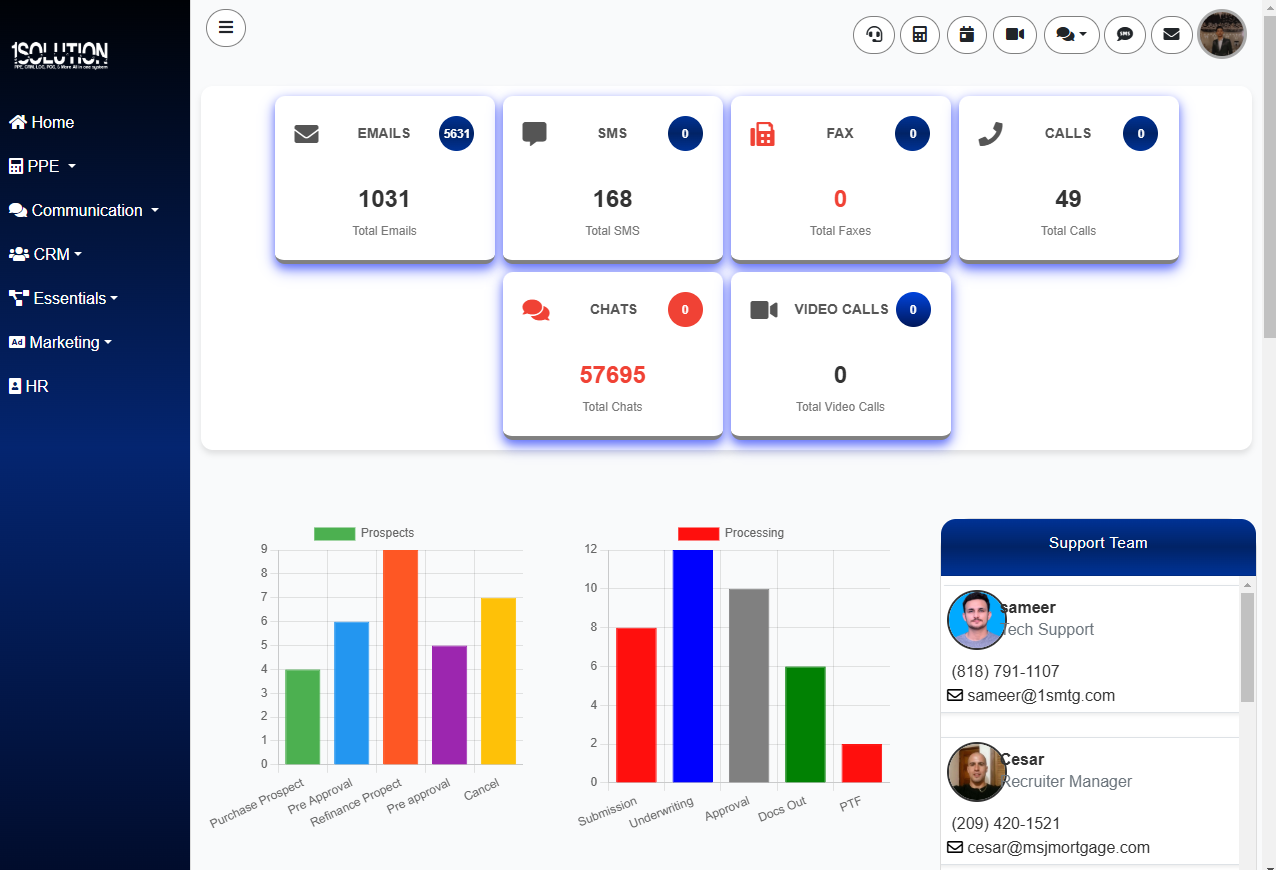The width and height of the screenshot is (1276, 870).
Task: Click the 49 Total Calls count
Action: (x=1068, y=199)
